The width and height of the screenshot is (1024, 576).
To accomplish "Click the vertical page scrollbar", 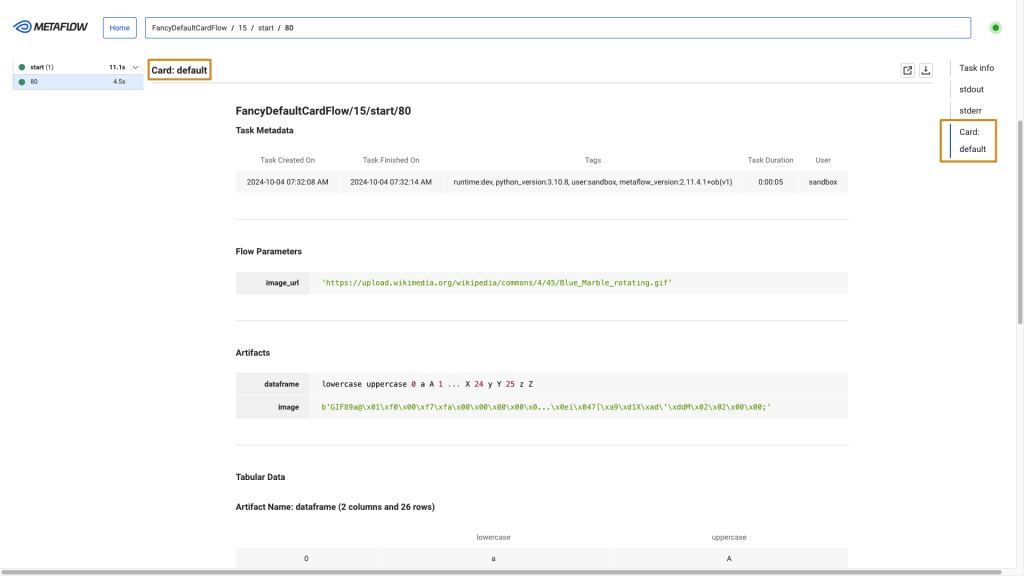I will click(x=1019, y=200).
